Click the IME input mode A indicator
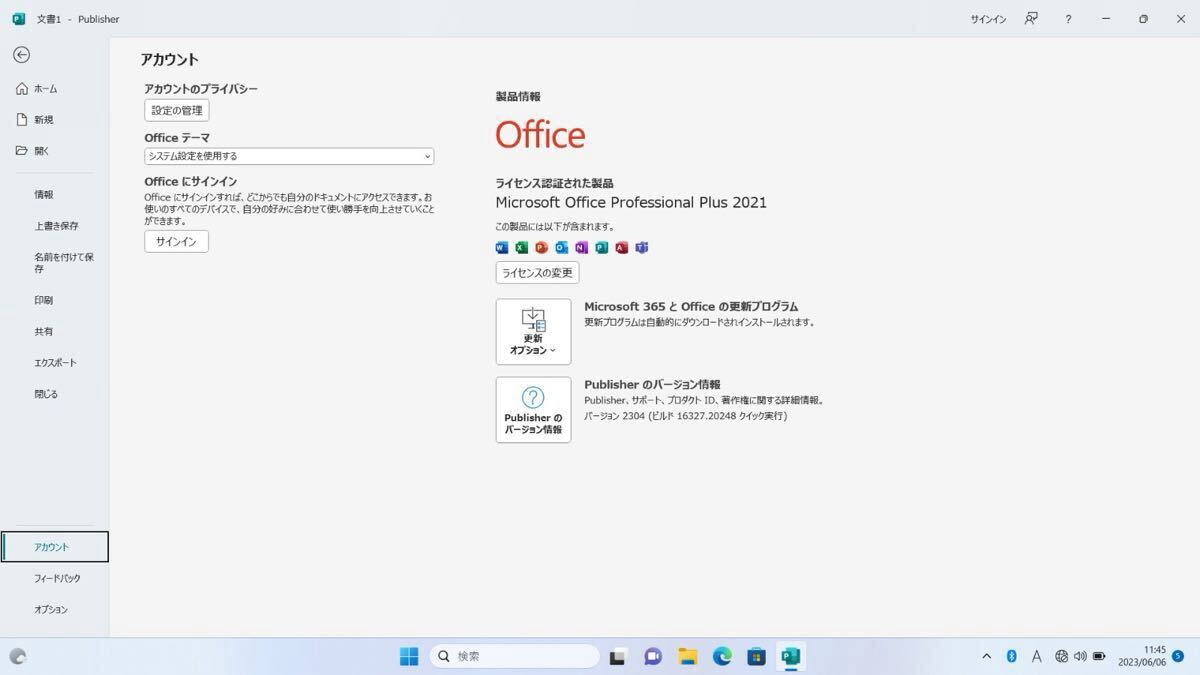 click(1036, 657)
